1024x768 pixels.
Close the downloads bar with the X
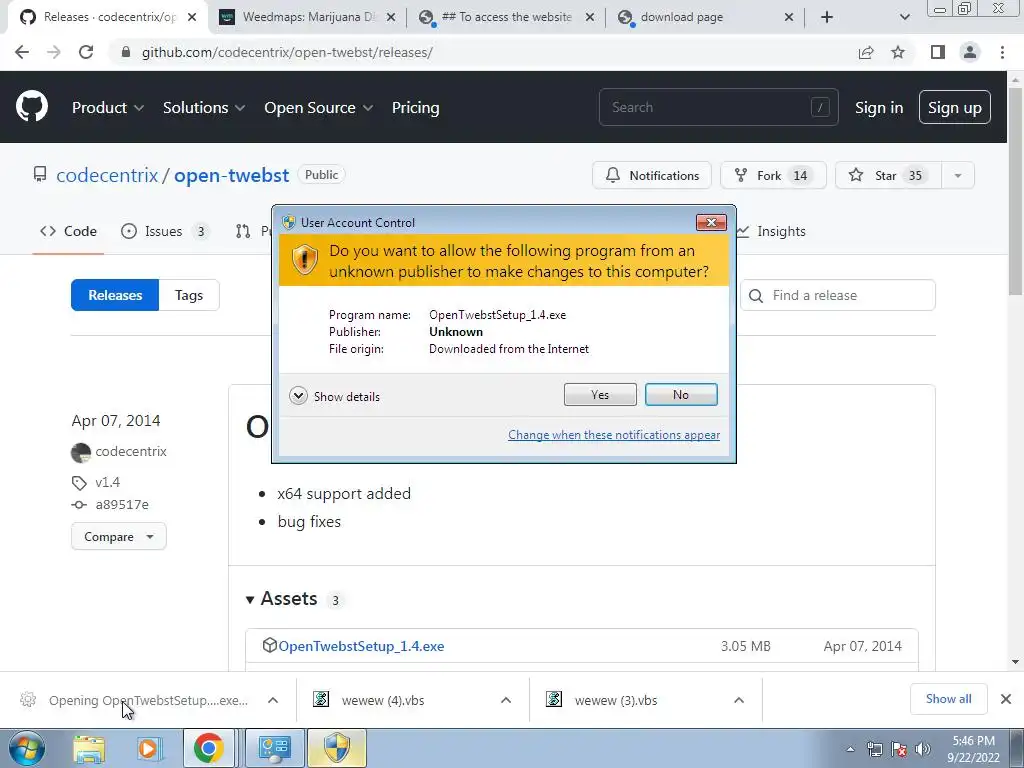click(1006, 699)
